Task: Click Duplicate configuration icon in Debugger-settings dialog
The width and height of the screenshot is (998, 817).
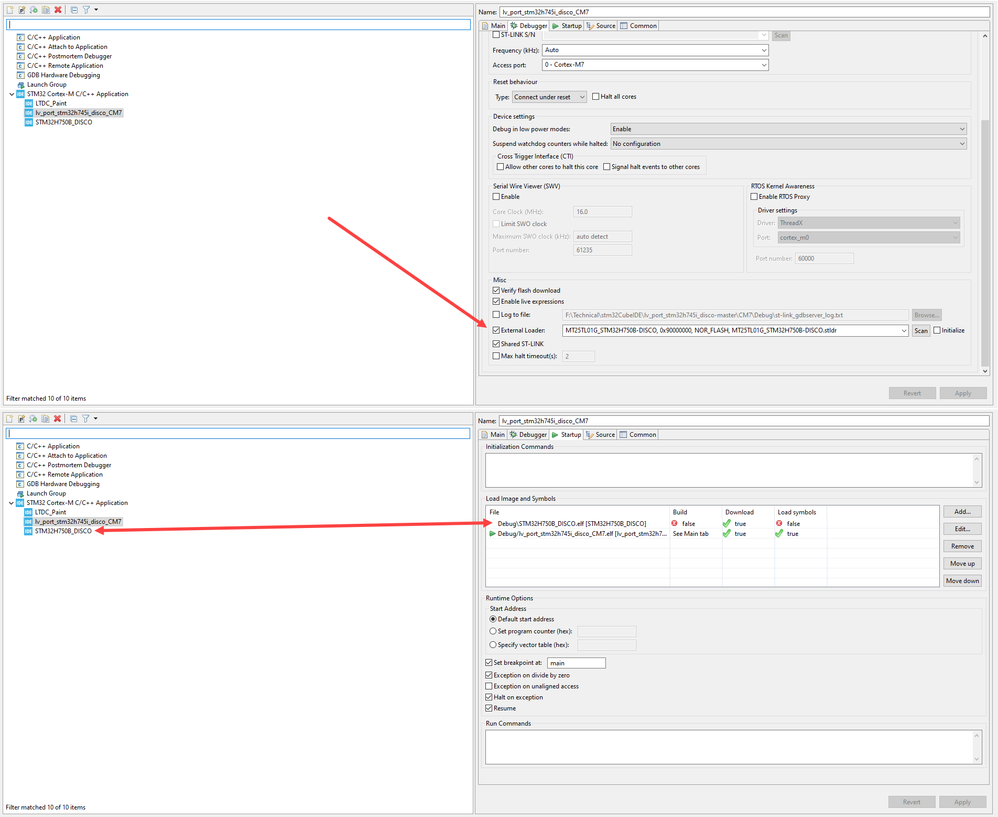Action: click(46, 10)
